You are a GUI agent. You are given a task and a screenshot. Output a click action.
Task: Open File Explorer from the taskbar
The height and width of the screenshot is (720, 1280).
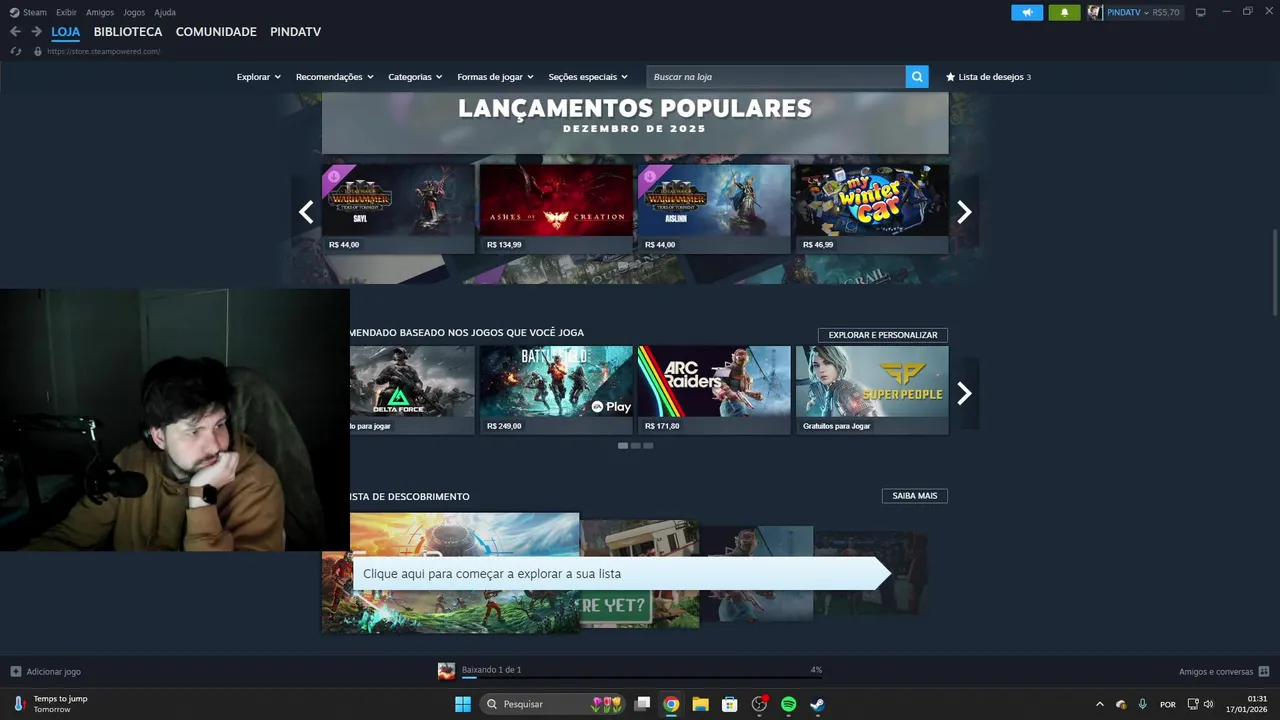[700, 704]
